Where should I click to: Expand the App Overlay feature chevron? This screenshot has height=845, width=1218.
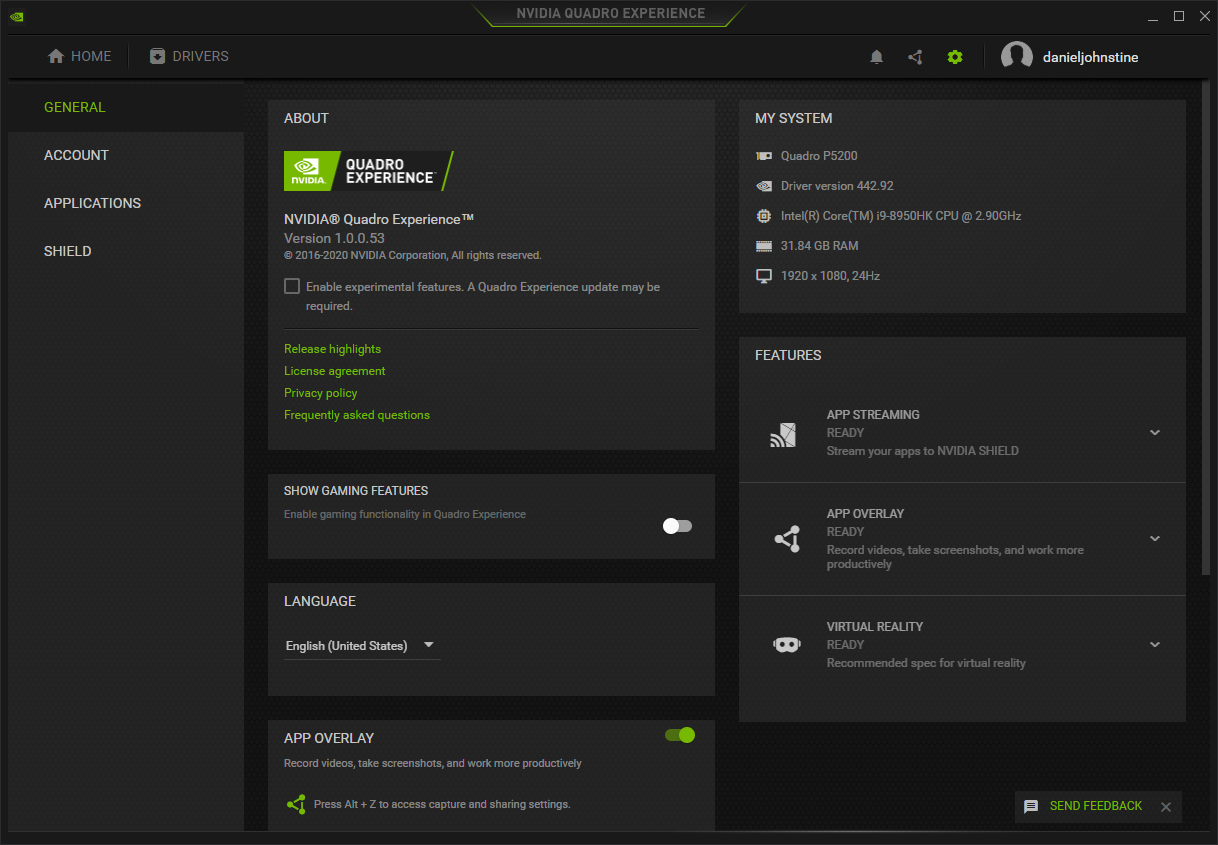1155,538
